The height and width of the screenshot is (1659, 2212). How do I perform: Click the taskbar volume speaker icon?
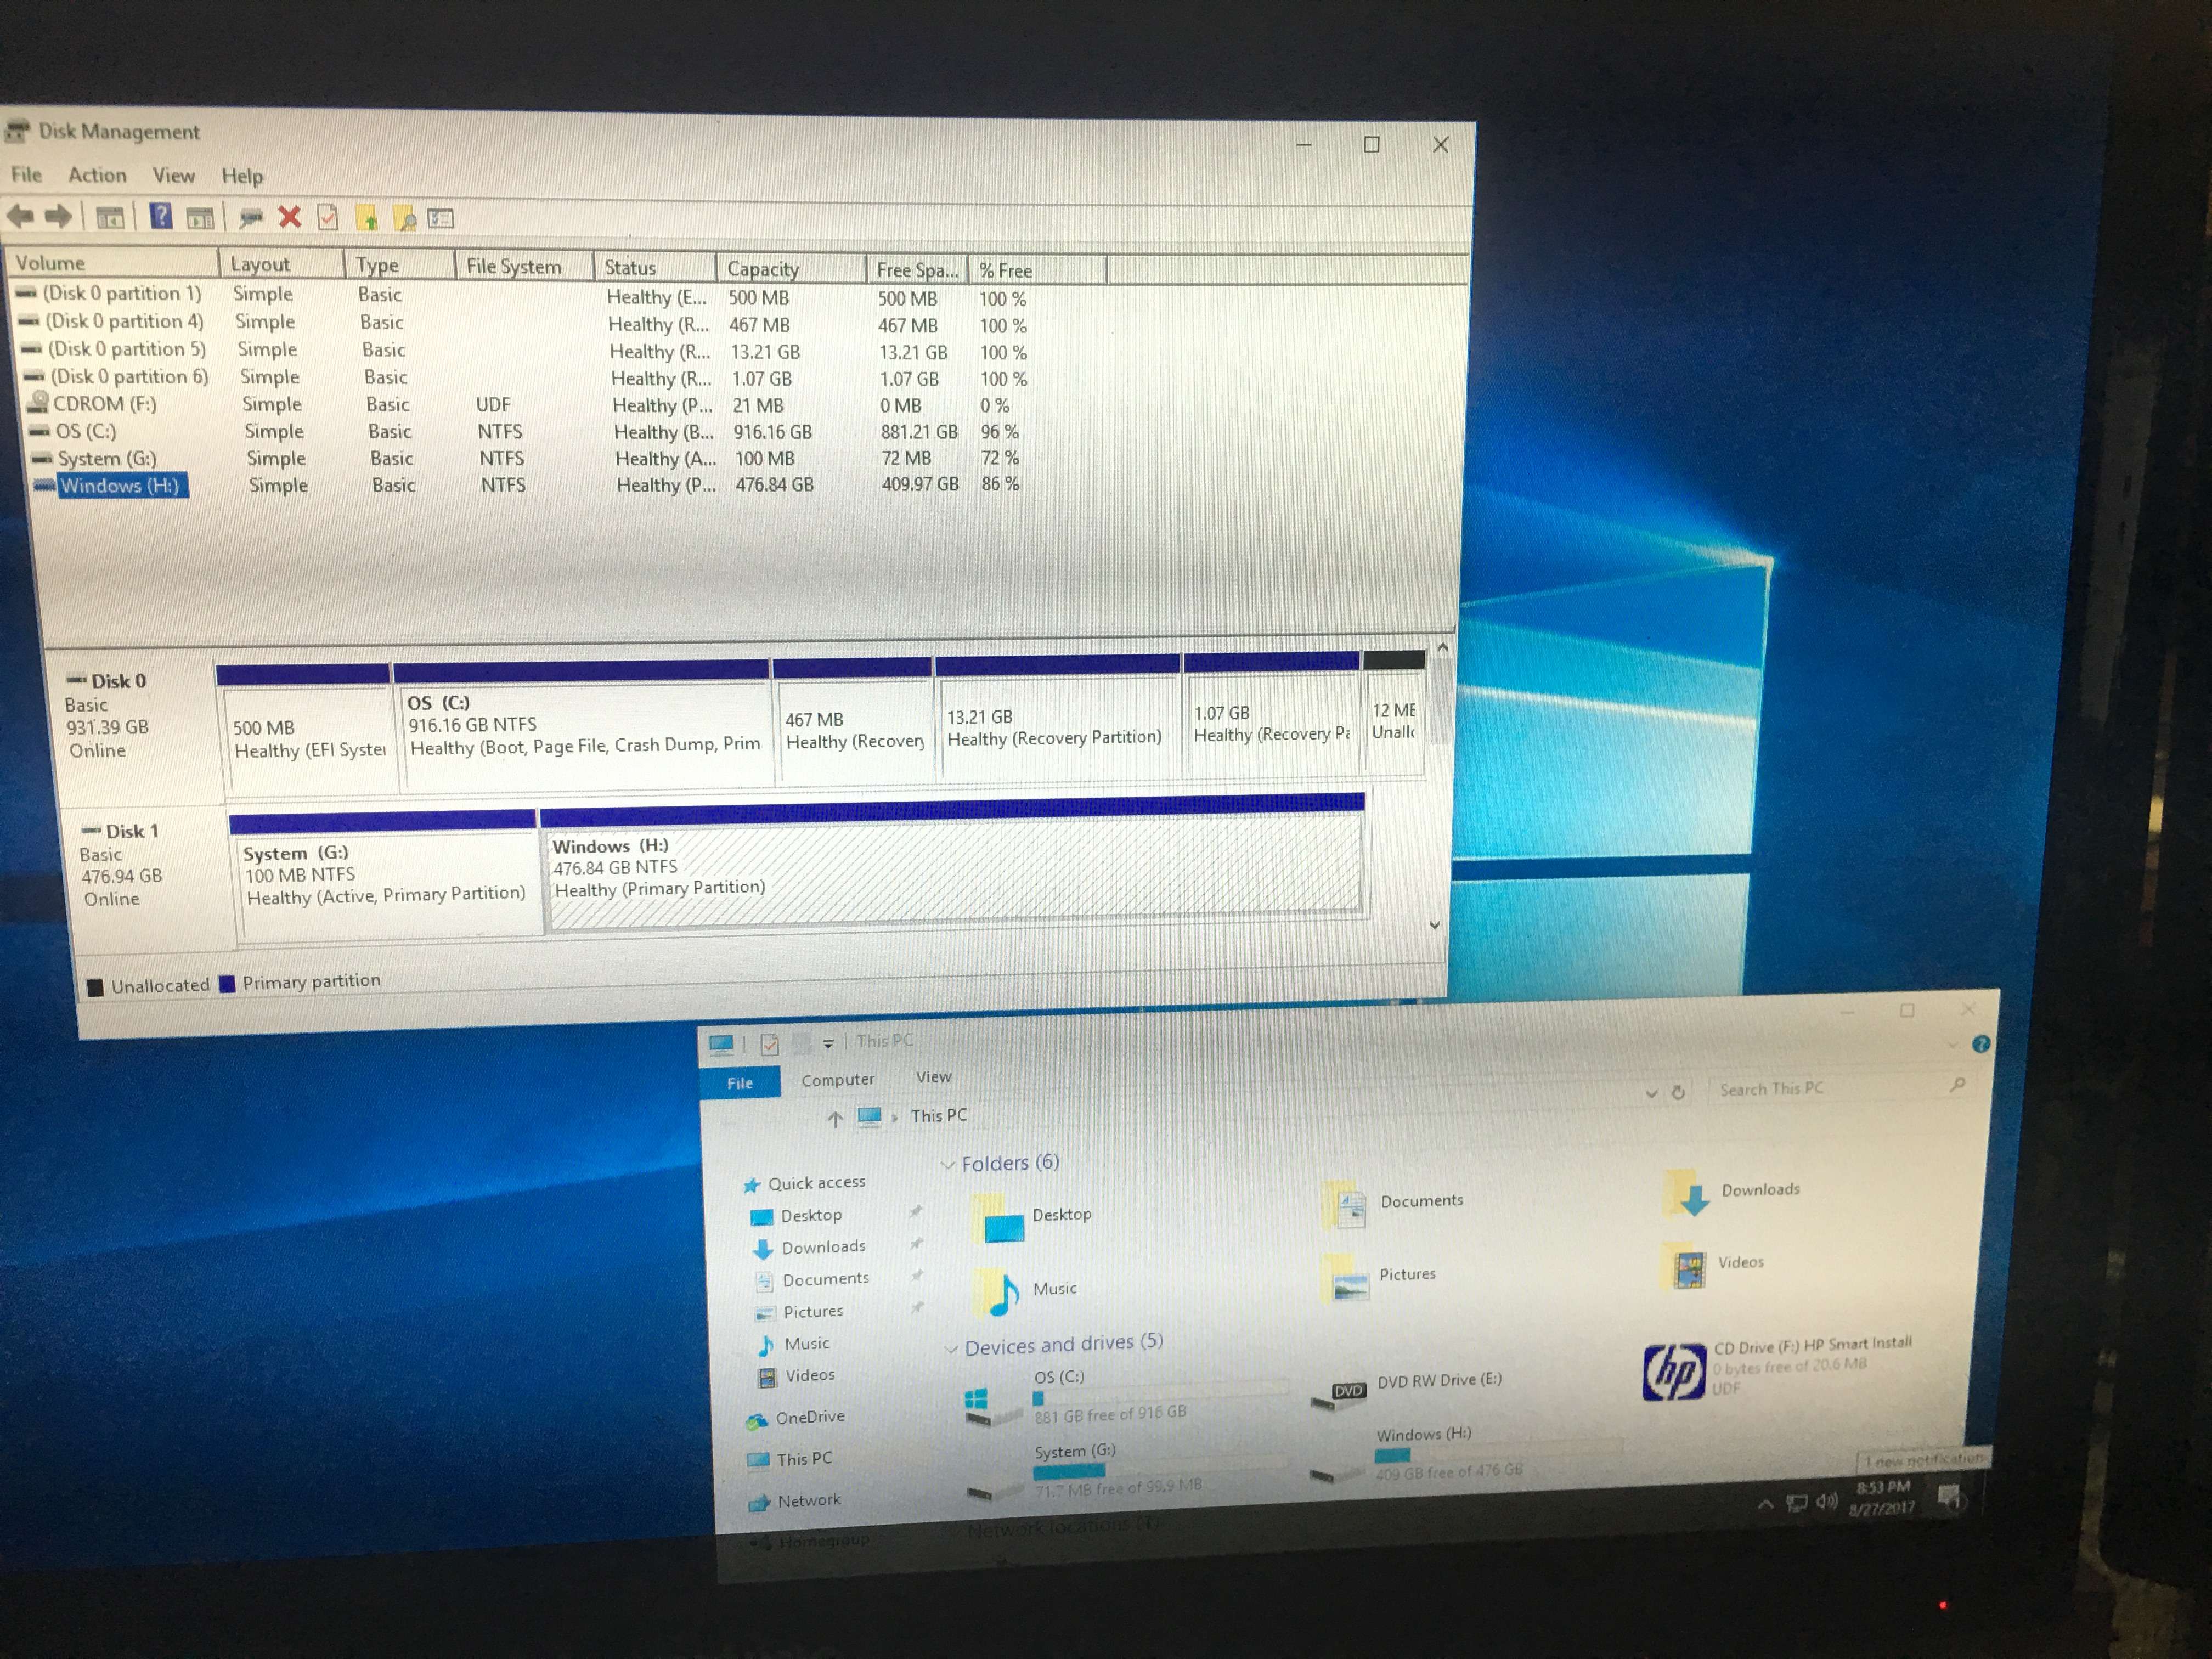point(1826,1501)
